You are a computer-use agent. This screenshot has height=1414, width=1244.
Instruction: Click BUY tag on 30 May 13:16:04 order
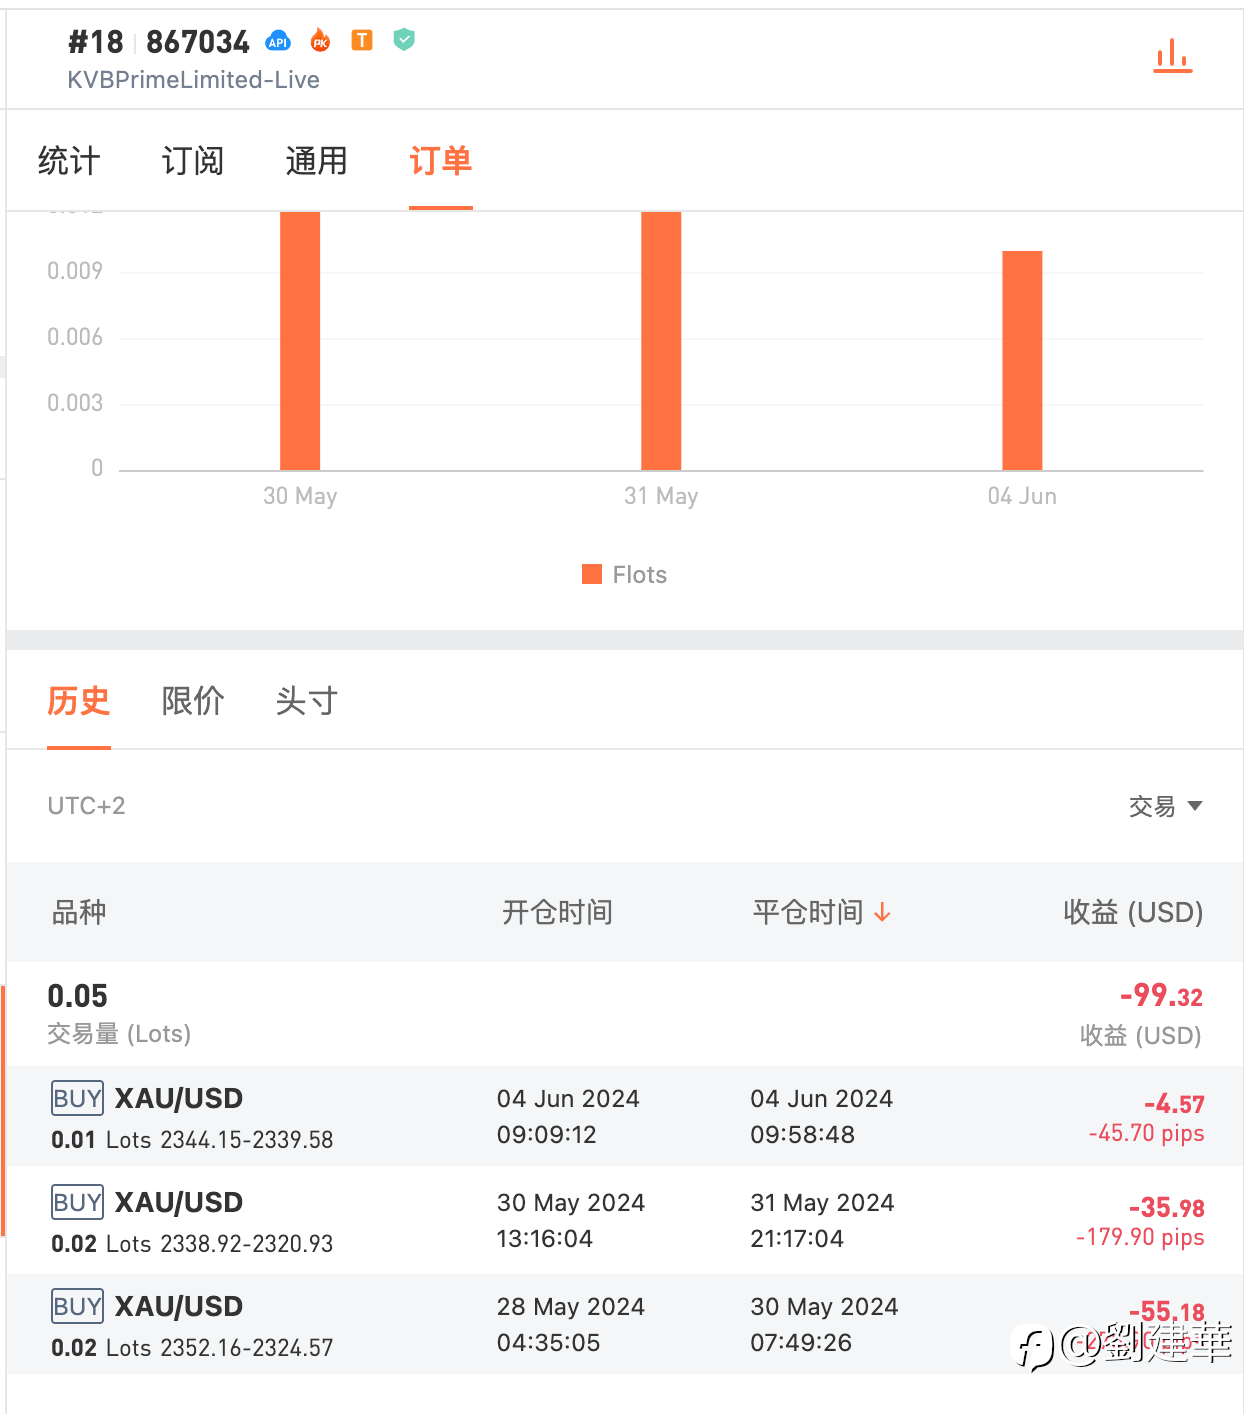point(77,1202)
